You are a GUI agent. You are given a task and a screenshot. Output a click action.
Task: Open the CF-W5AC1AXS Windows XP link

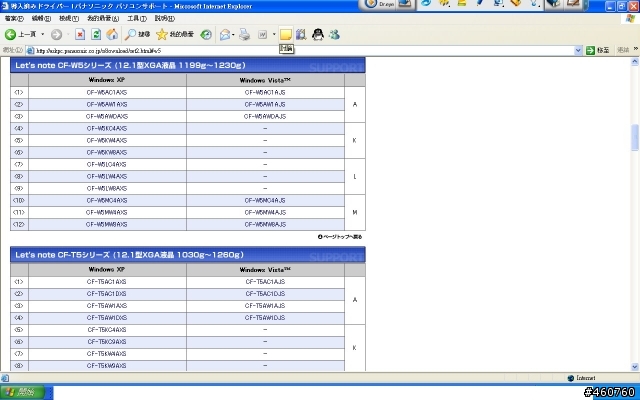click(107, 93)
